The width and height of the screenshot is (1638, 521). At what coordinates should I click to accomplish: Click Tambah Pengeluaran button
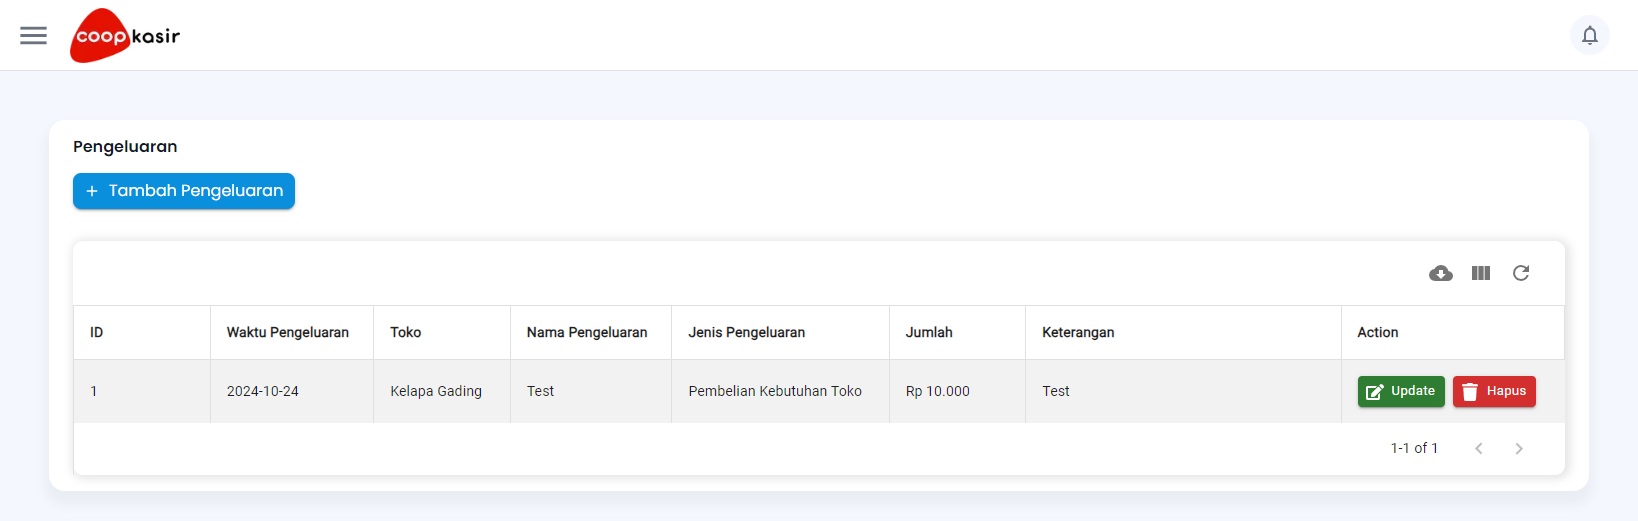(184, 191)
